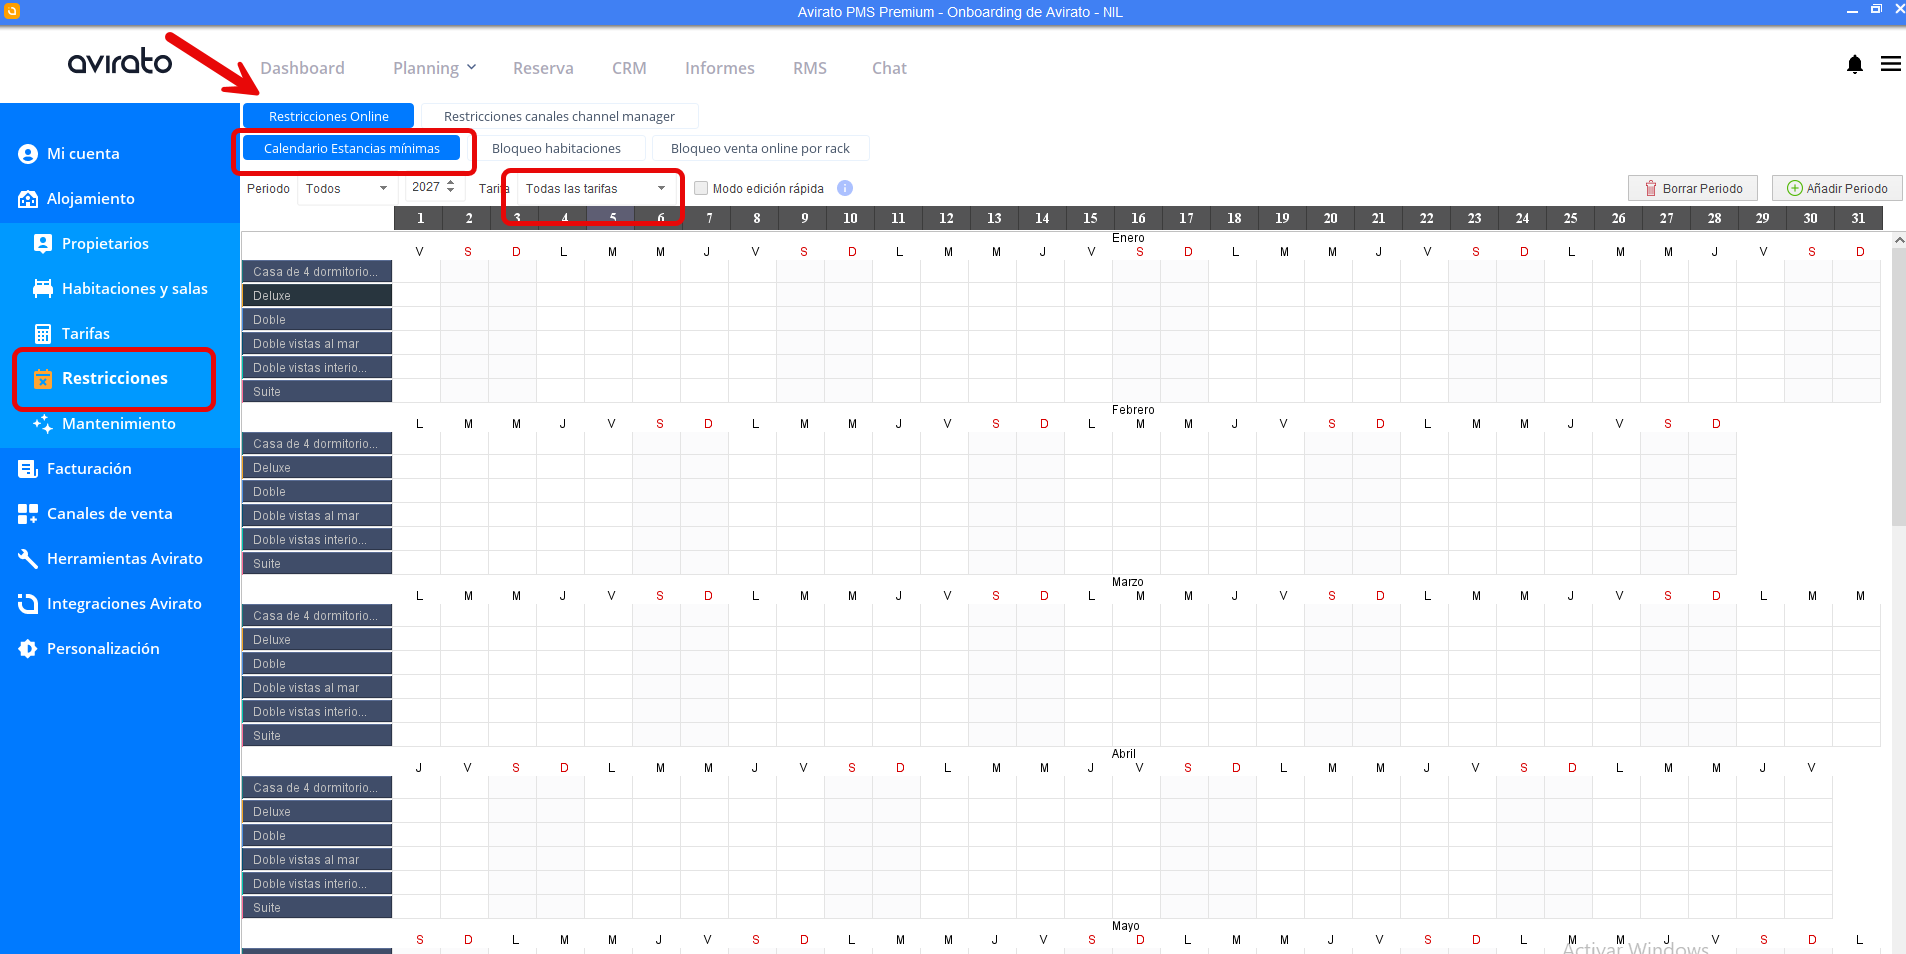Go to the Reserva section
Image resolution: width=1906 pixels, height=954 pixels.
(543, 68)
